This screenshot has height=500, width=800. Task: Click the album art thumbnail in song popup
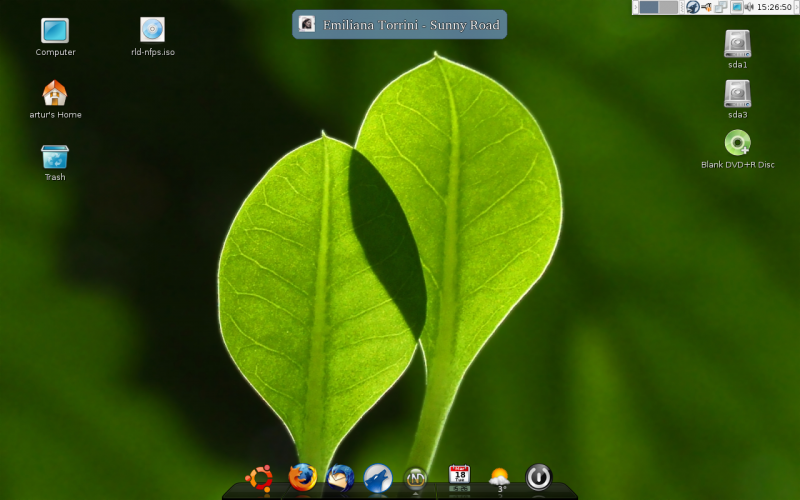click(307, 24)
